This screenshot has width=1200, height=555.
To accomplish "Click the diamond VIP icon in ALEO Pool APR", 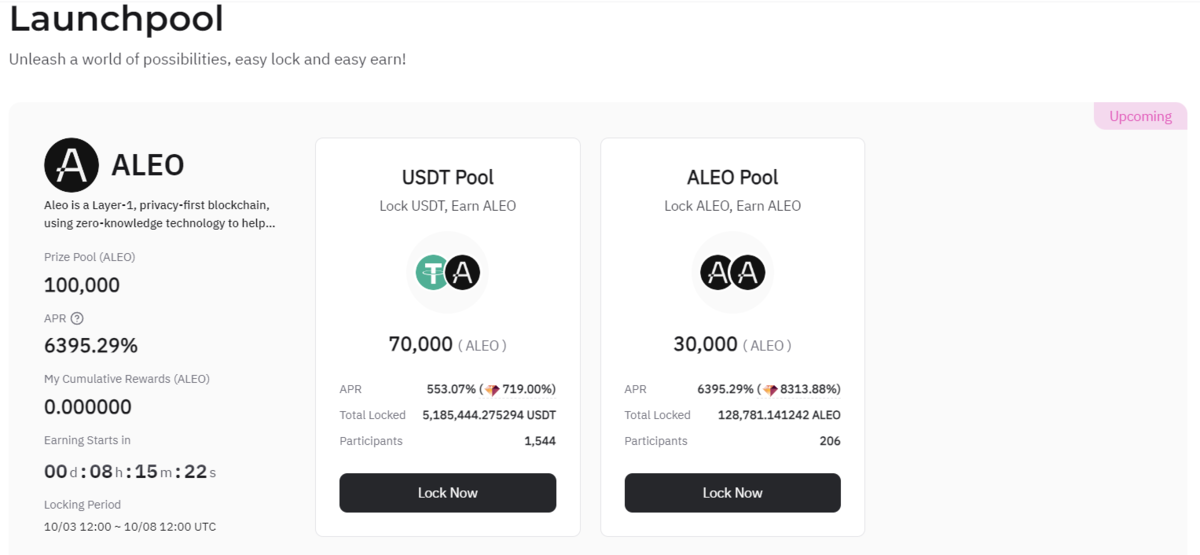I will coord(770,390).
